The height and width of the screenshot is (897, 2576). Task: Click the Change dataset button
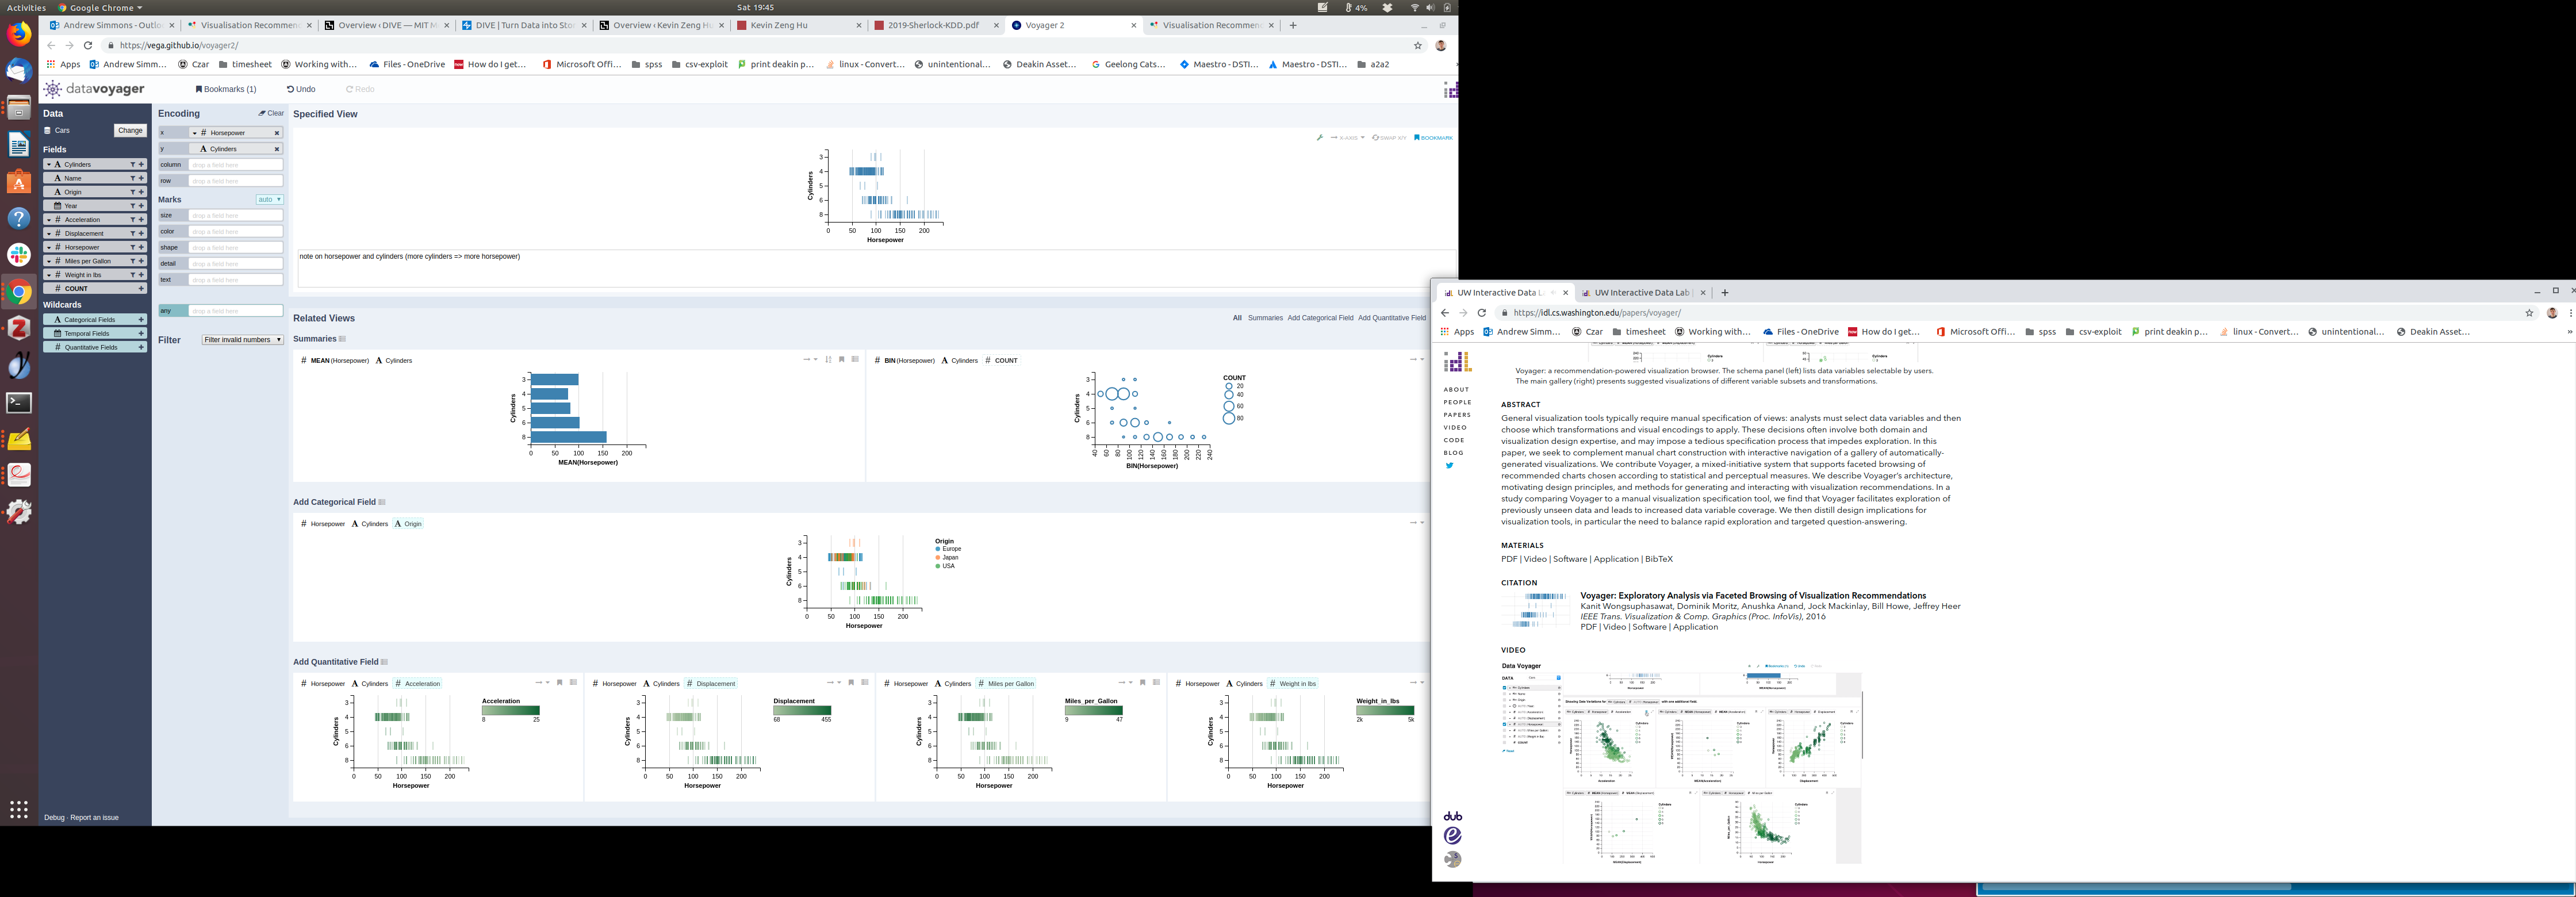click(x=130, y=130)
